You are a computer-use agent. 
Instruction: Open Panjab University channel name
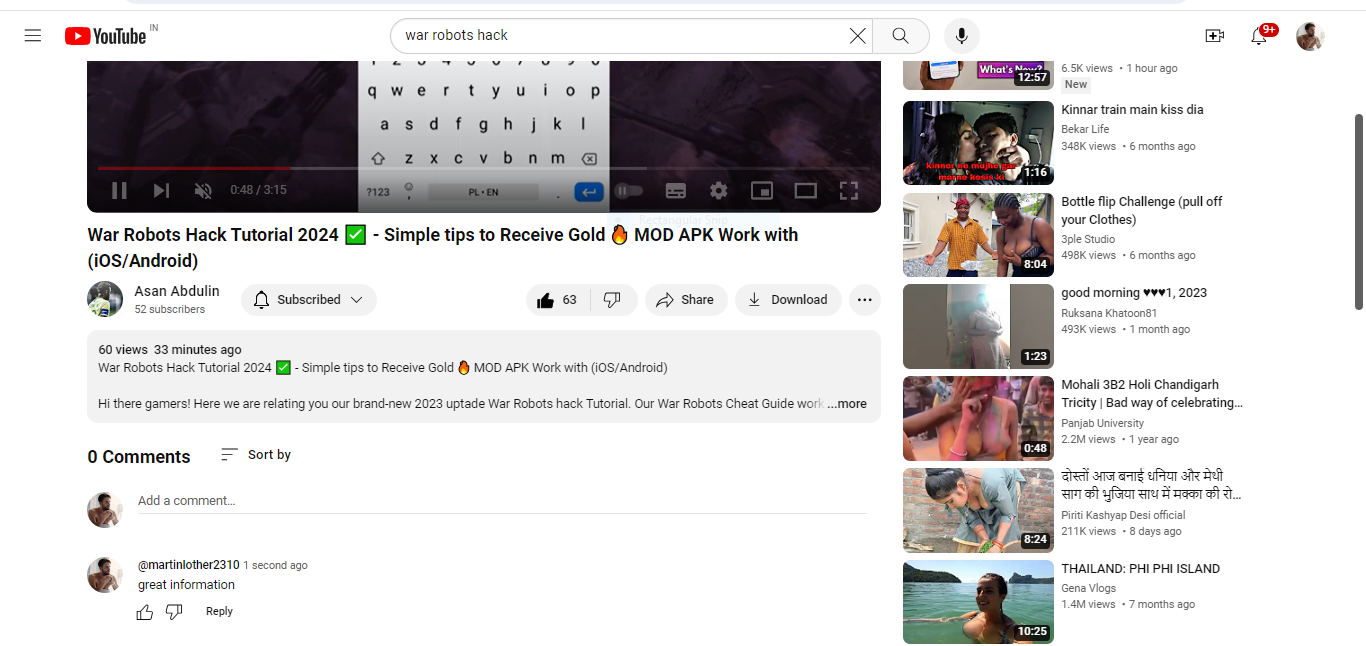[x=1103, y=423]
